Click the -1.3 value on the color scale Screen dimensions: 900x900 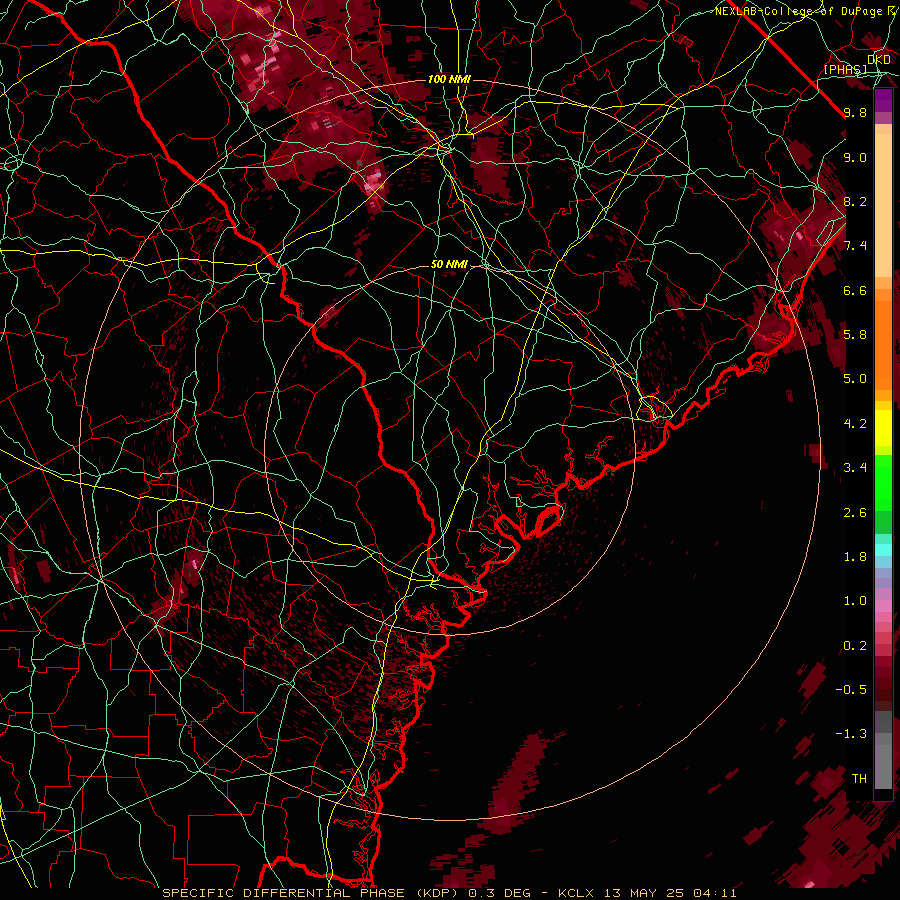coord(851,734)
